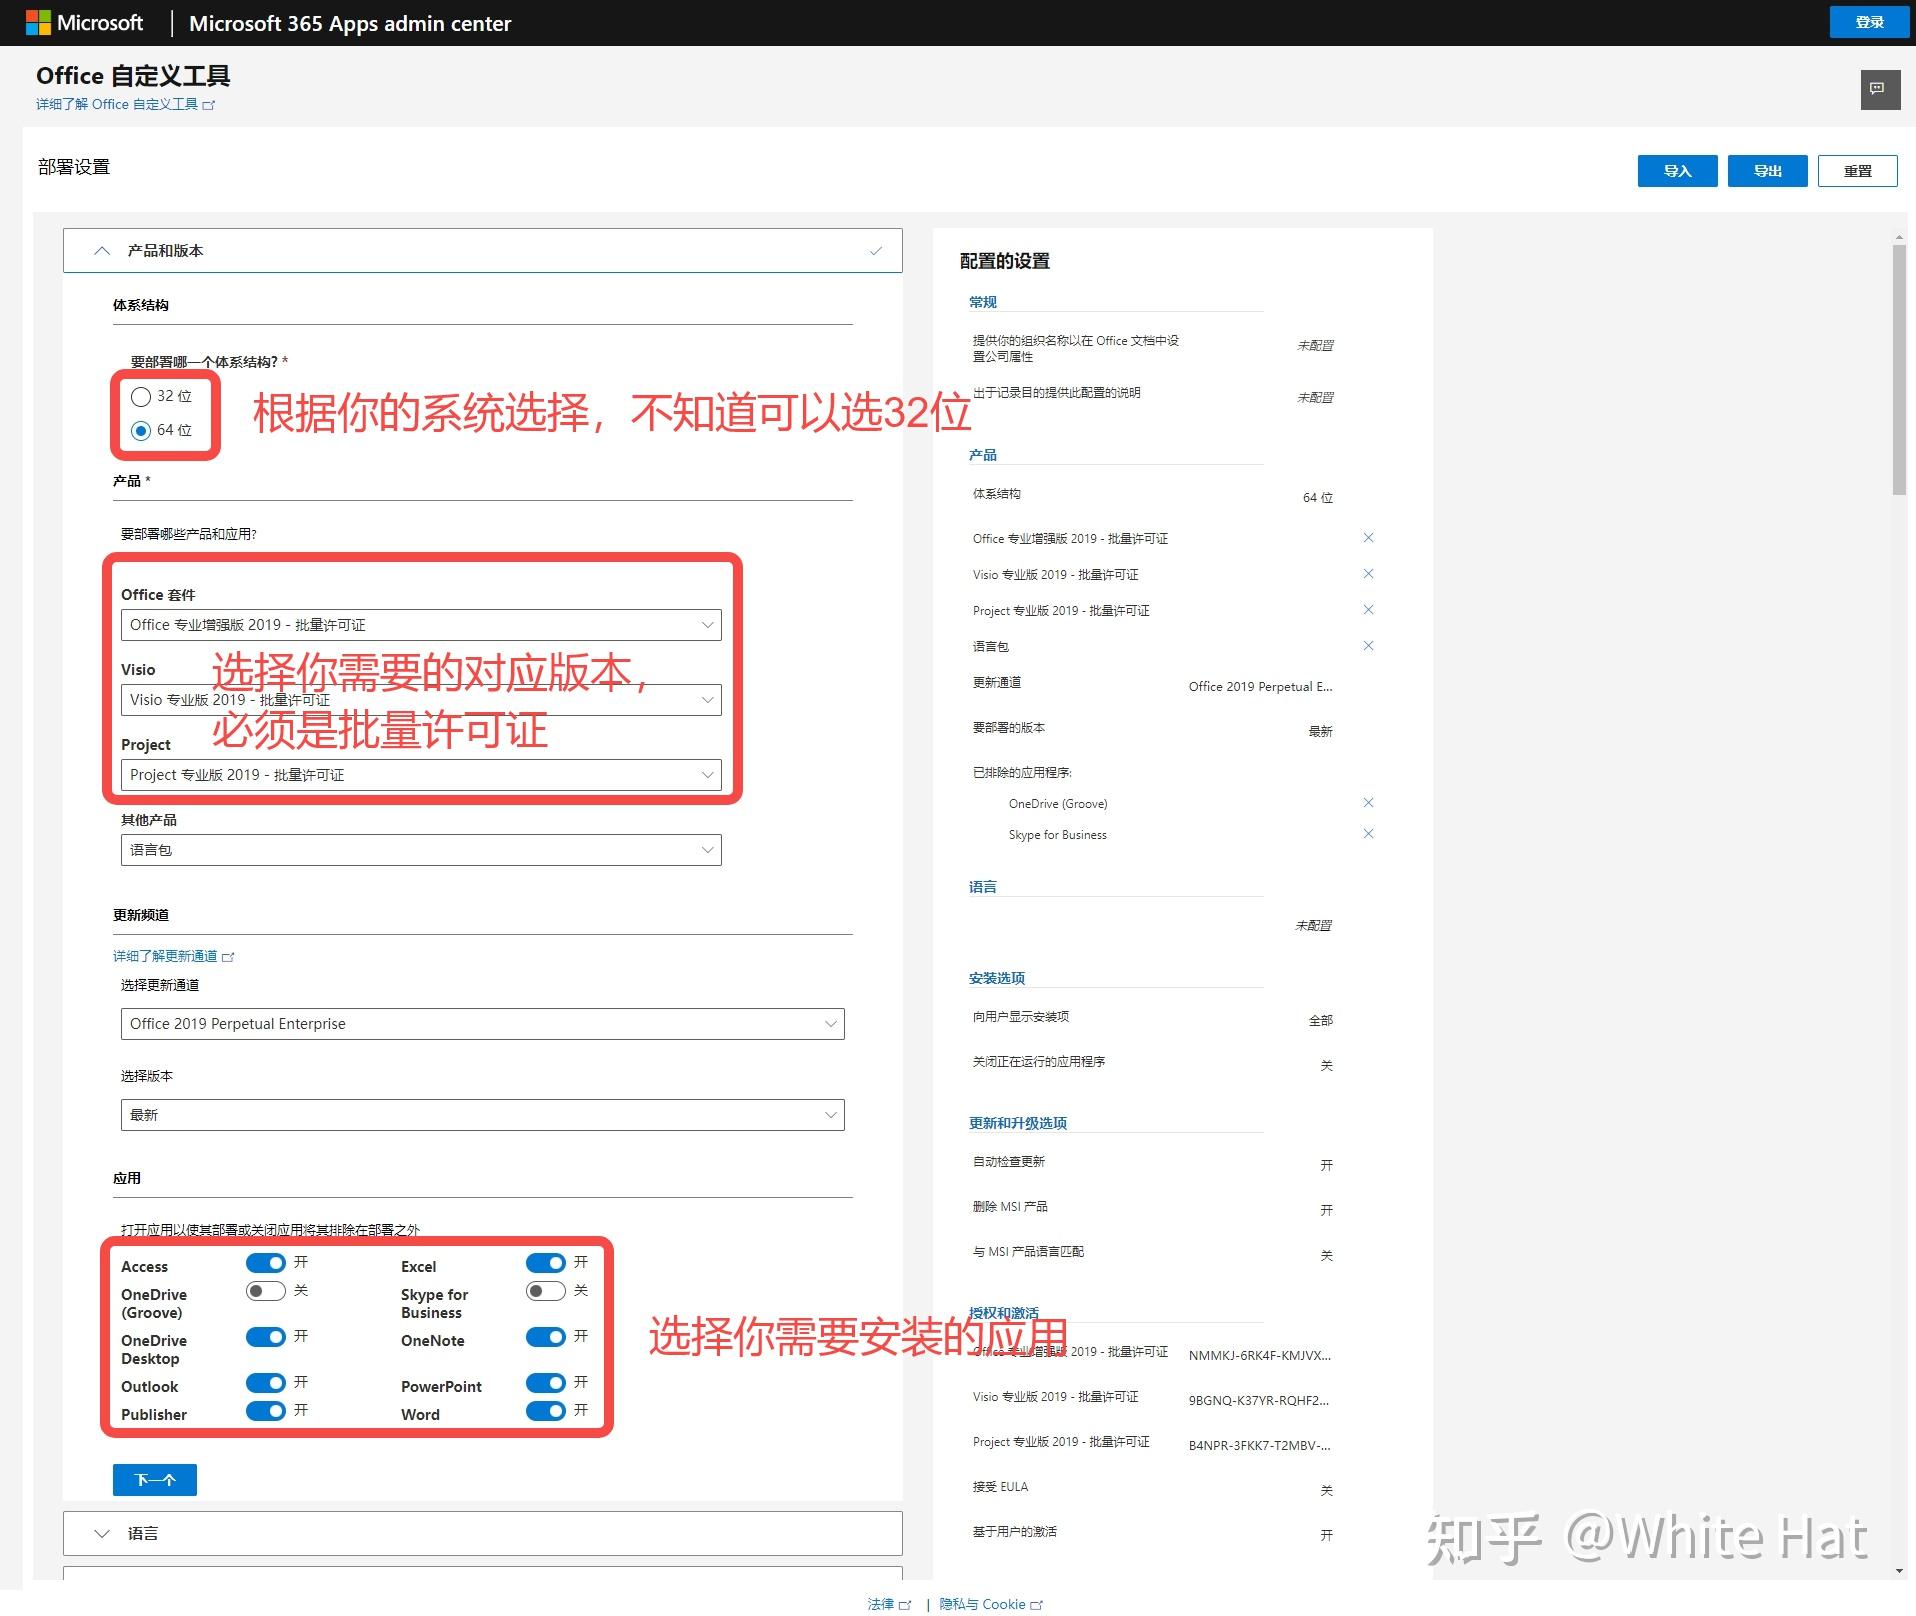Click the checkmark icon on 产品和版本 header

point(876,251)
